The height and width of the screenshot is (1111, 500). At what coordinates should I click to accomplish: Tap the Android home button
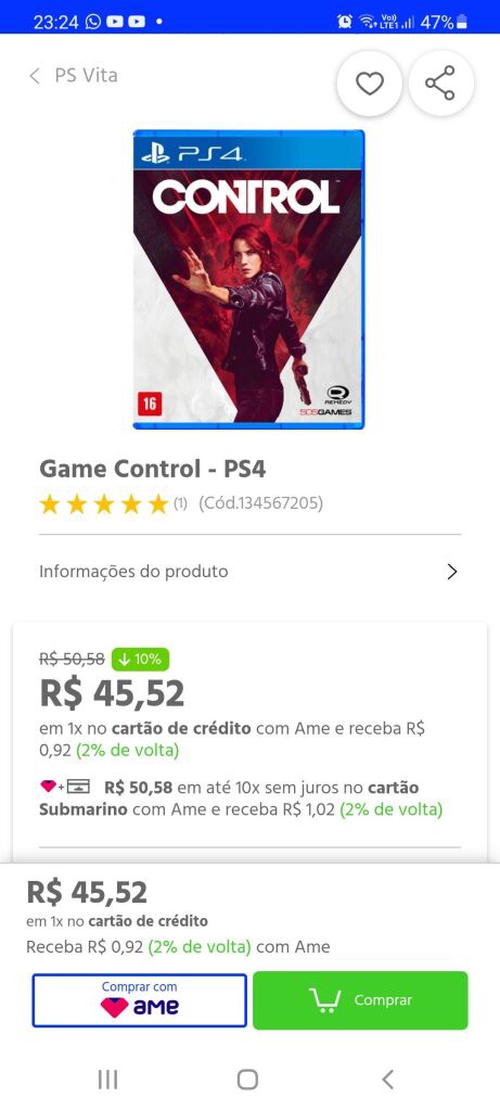click(x=247, y=1079)
